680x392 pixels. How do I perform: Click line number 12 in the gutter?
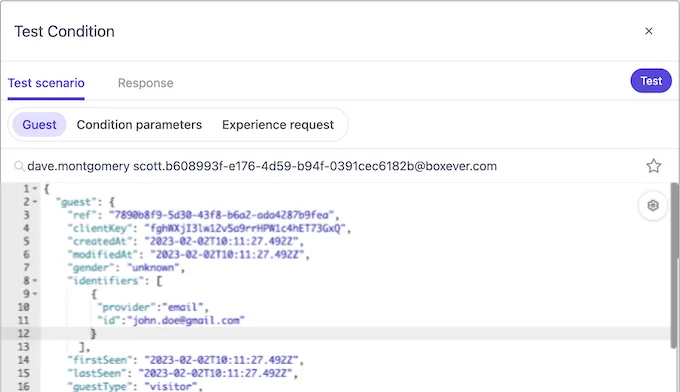(23, 333)
